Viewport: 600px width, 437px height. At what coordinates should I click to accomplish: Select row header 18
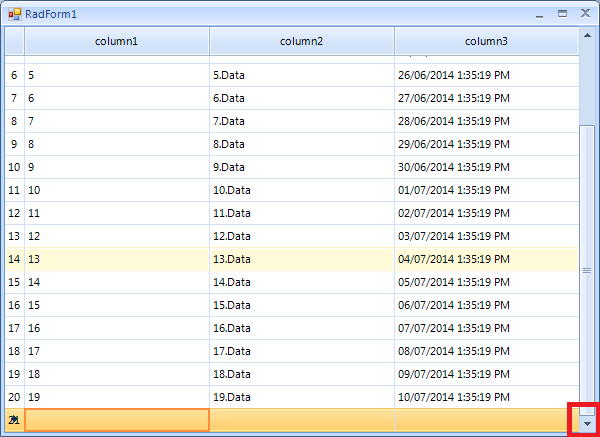[15, 351]
